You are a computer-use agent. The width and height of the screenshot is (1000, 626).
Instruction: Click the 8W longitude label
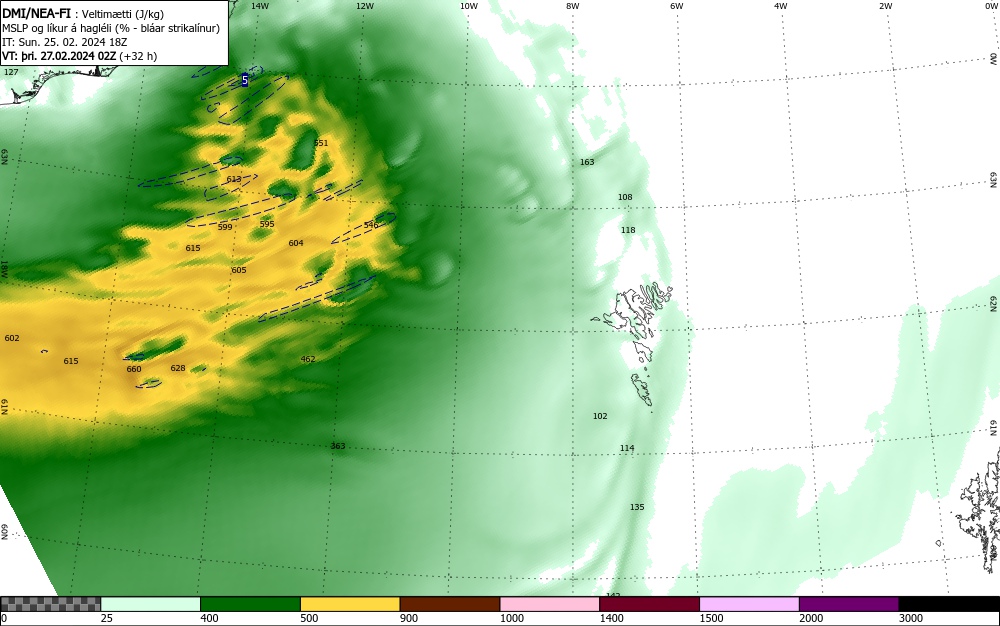click(x=573, y=6)
